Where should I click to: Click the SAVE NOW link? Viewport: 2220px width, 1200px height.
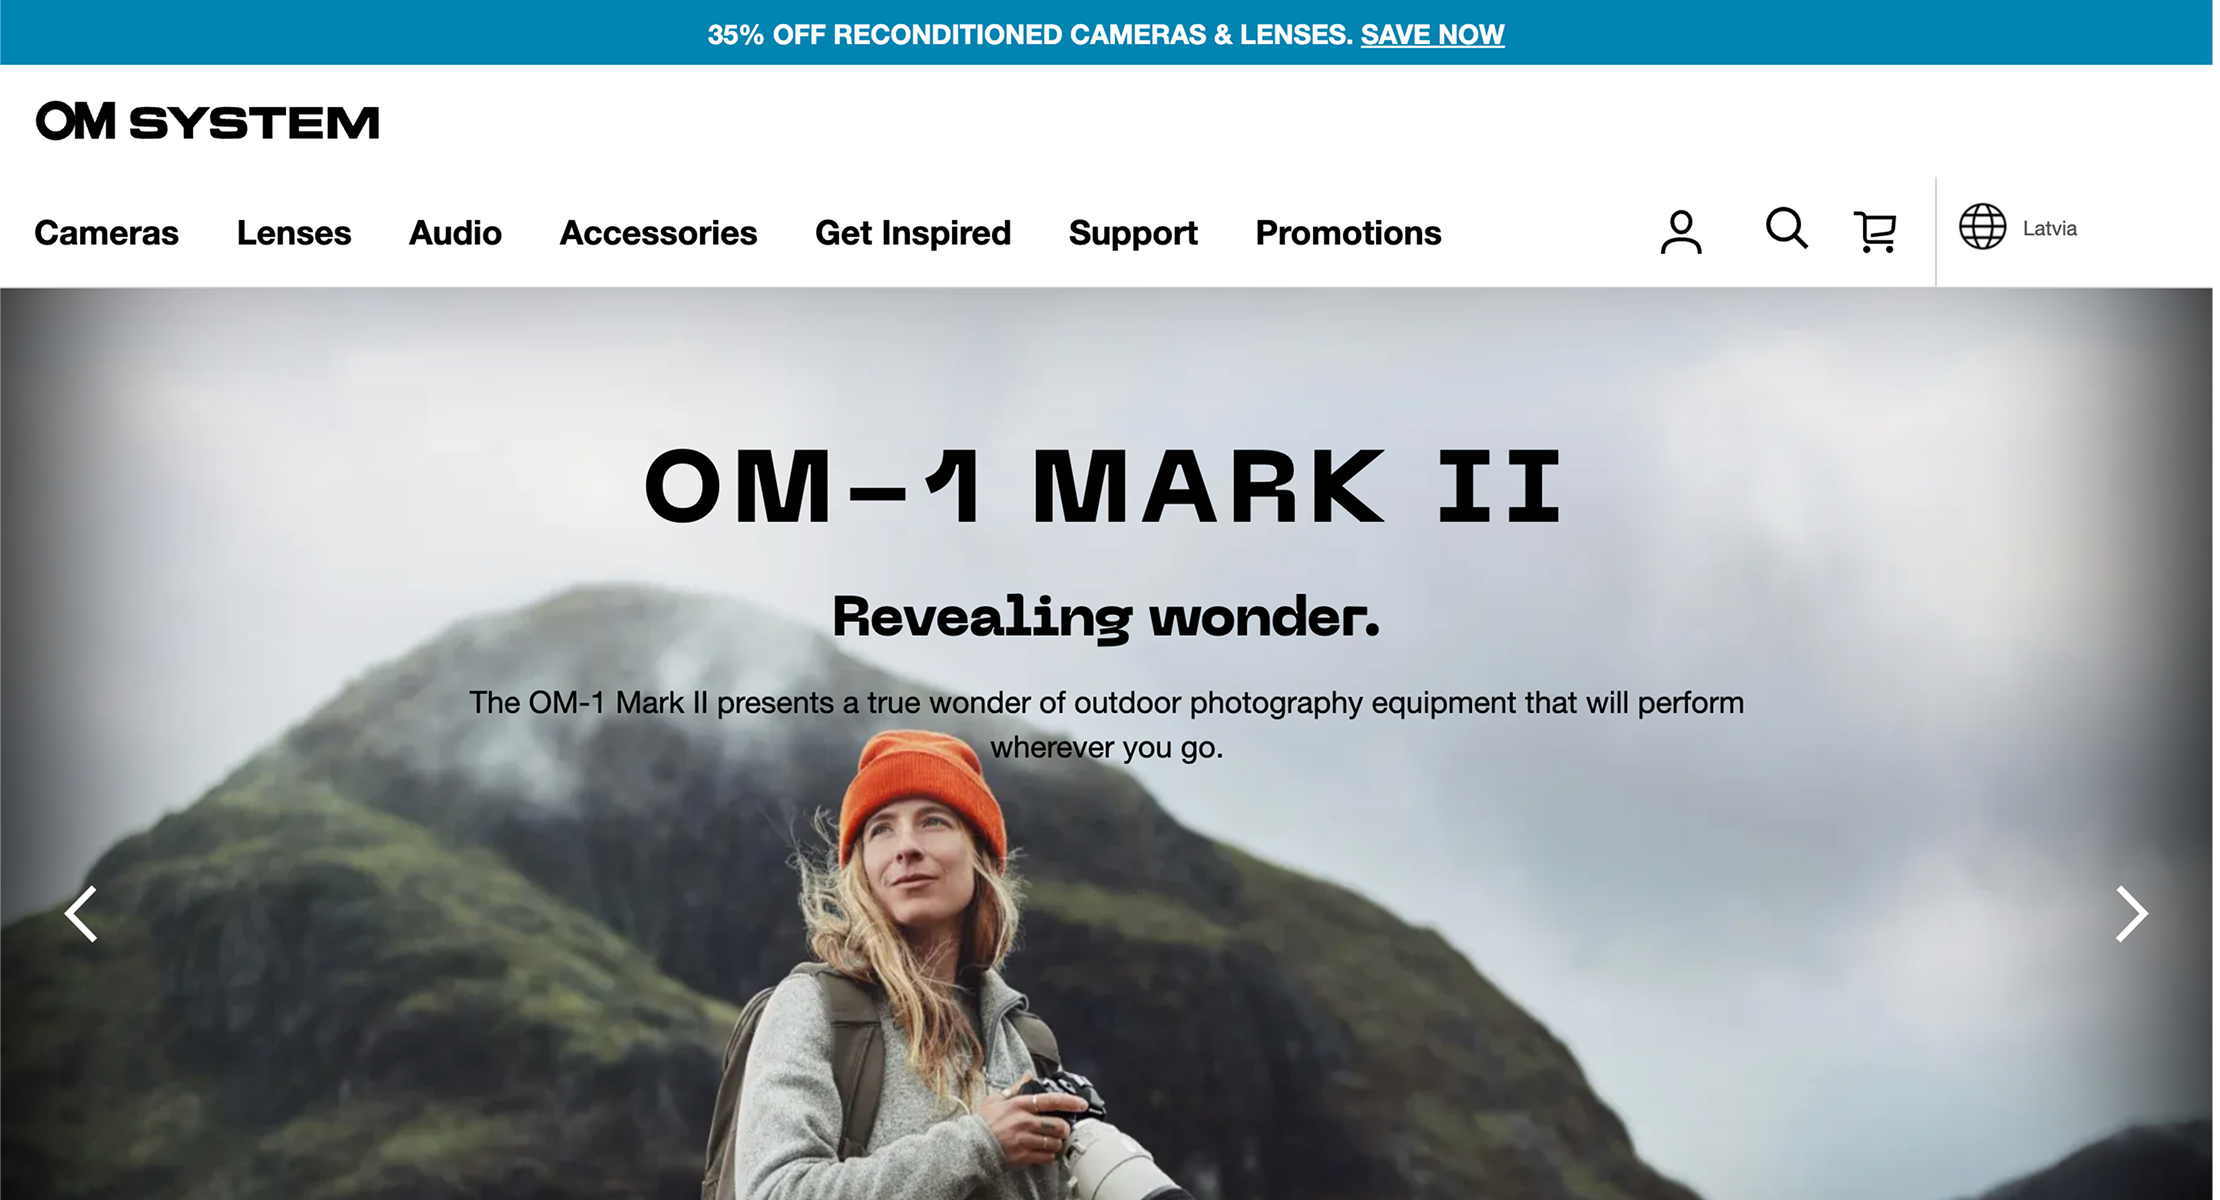point(1432,35)
